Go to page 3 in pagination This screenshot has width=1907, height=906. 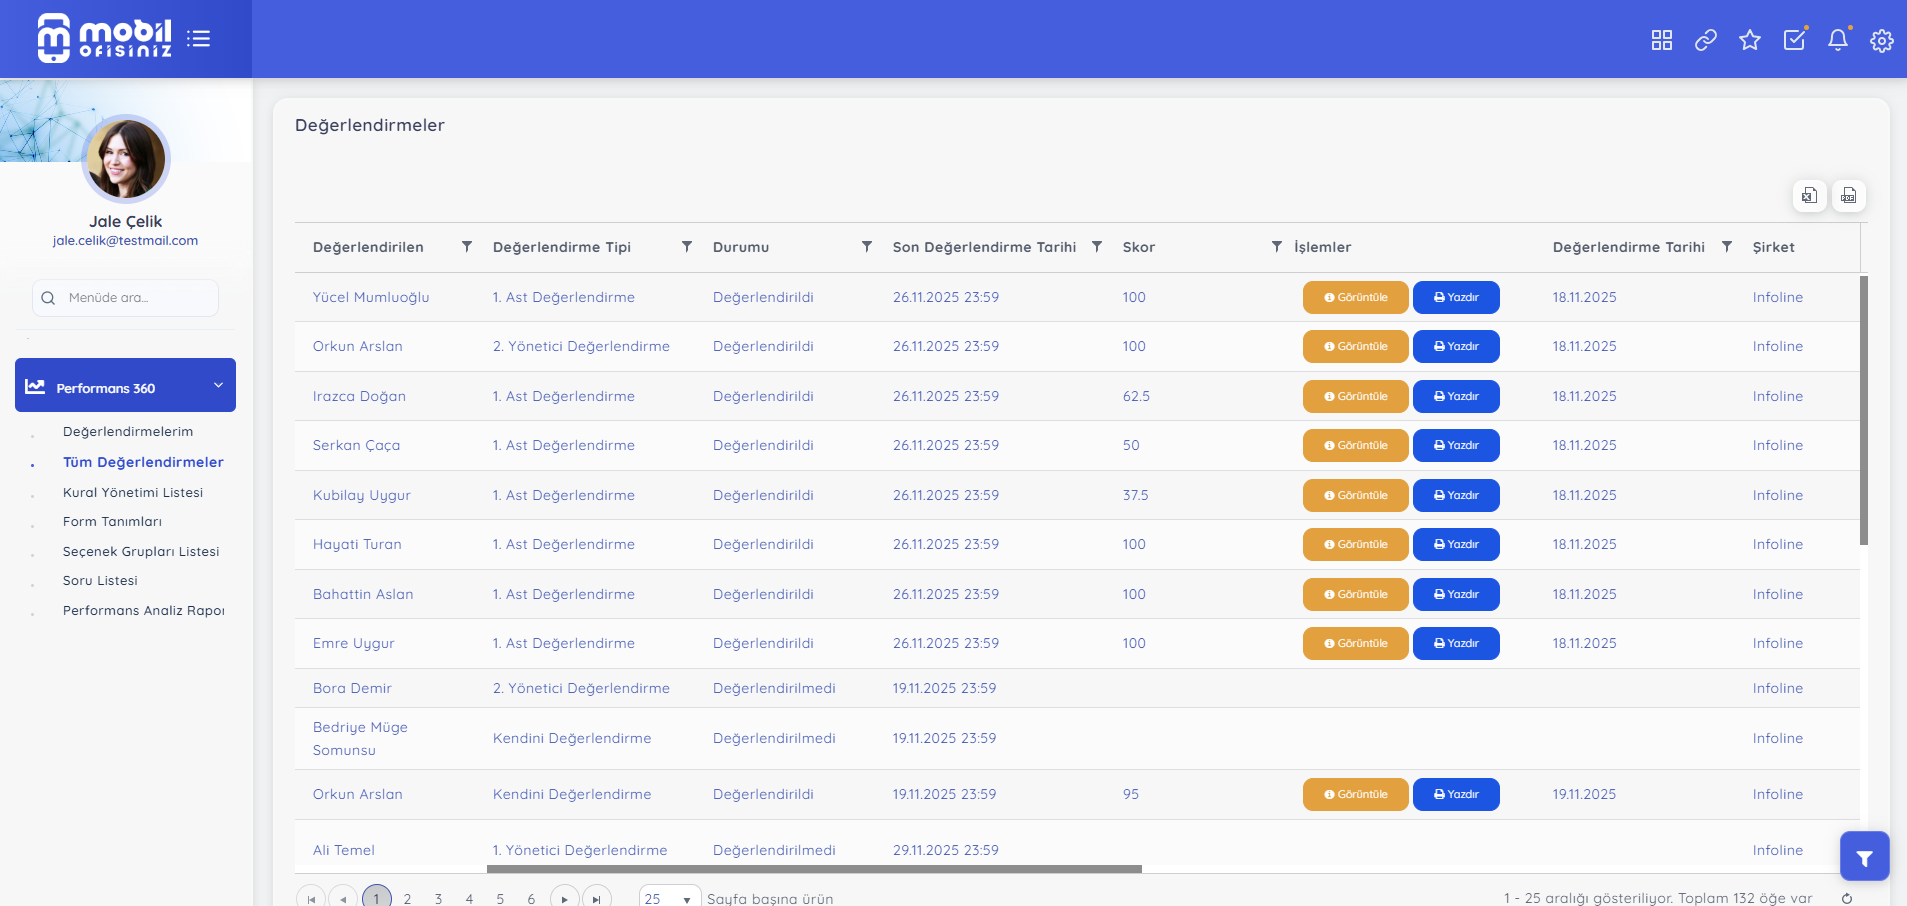tap(438, 898)
